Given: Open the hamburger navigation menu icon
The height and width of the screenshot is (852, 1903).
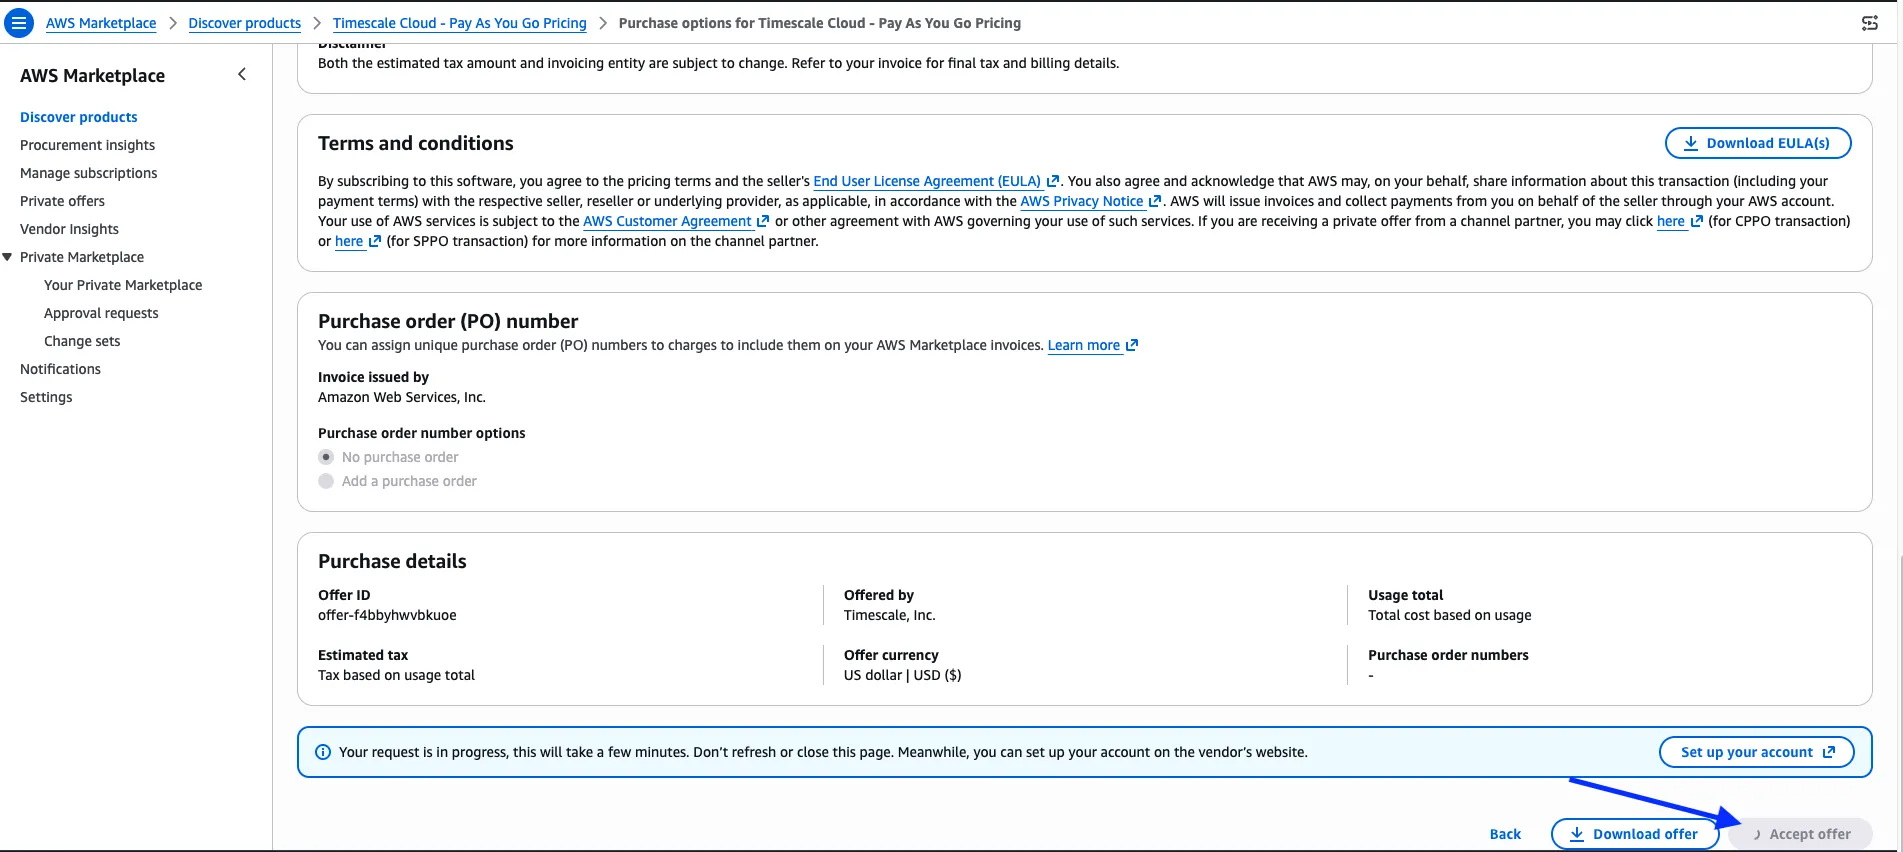Looking at the screenshot, I should [x=19, y=23].
